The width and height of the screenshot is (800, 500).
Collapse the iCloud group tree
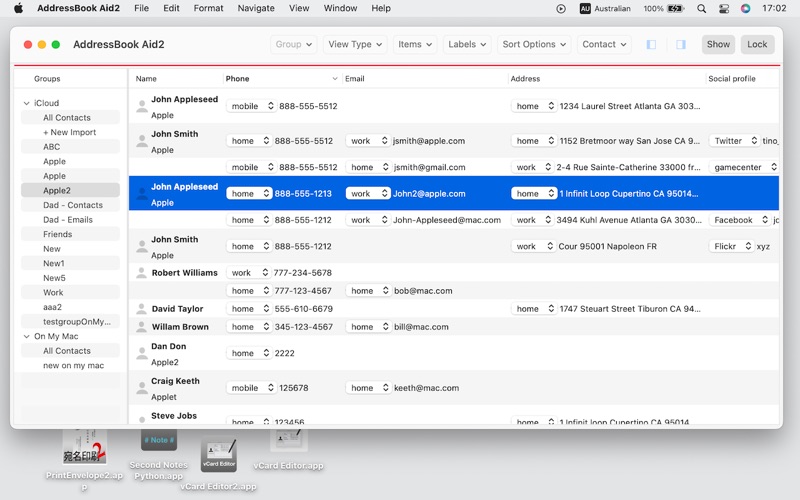[x=27, y=103]
